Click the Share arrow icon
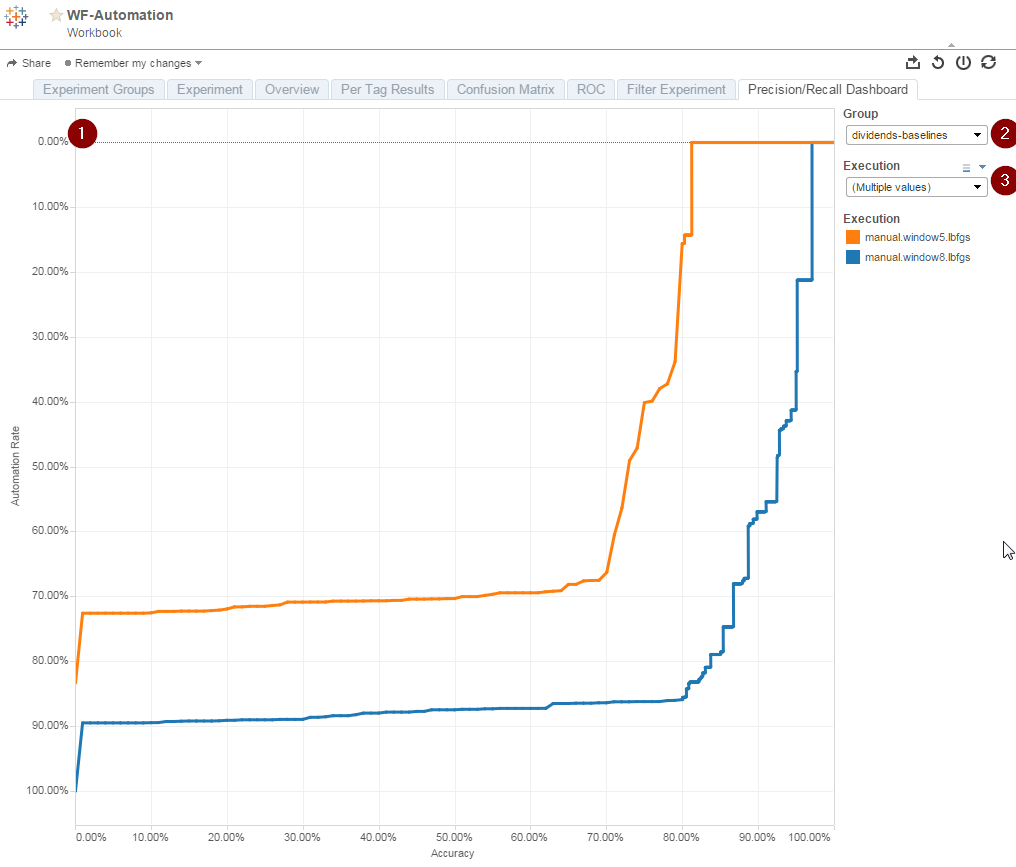Screen dimensions: 1016x867 [12, 63]
